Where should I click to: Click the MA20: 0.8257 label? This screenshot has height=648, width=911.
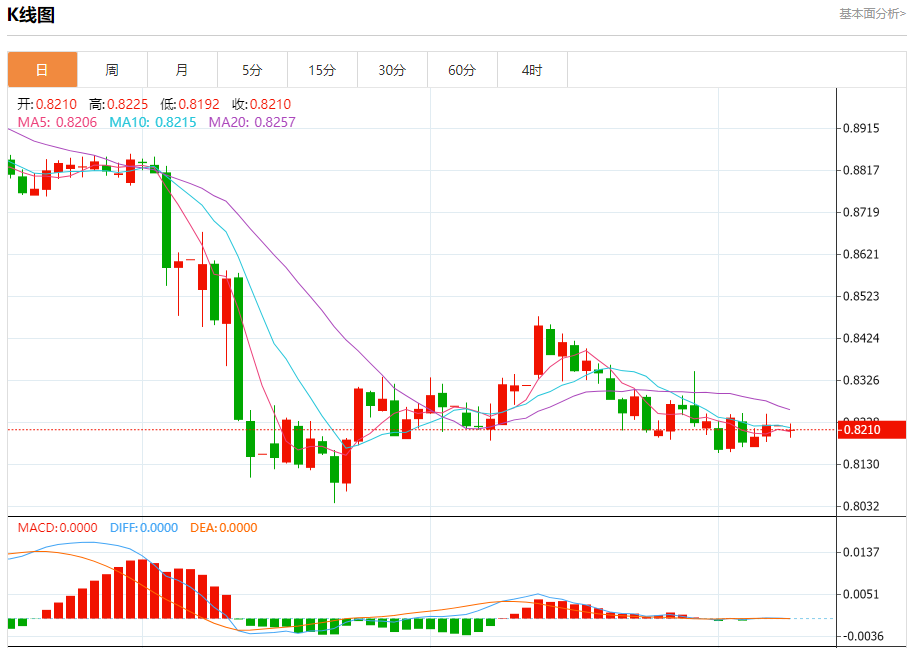point(252,122)
